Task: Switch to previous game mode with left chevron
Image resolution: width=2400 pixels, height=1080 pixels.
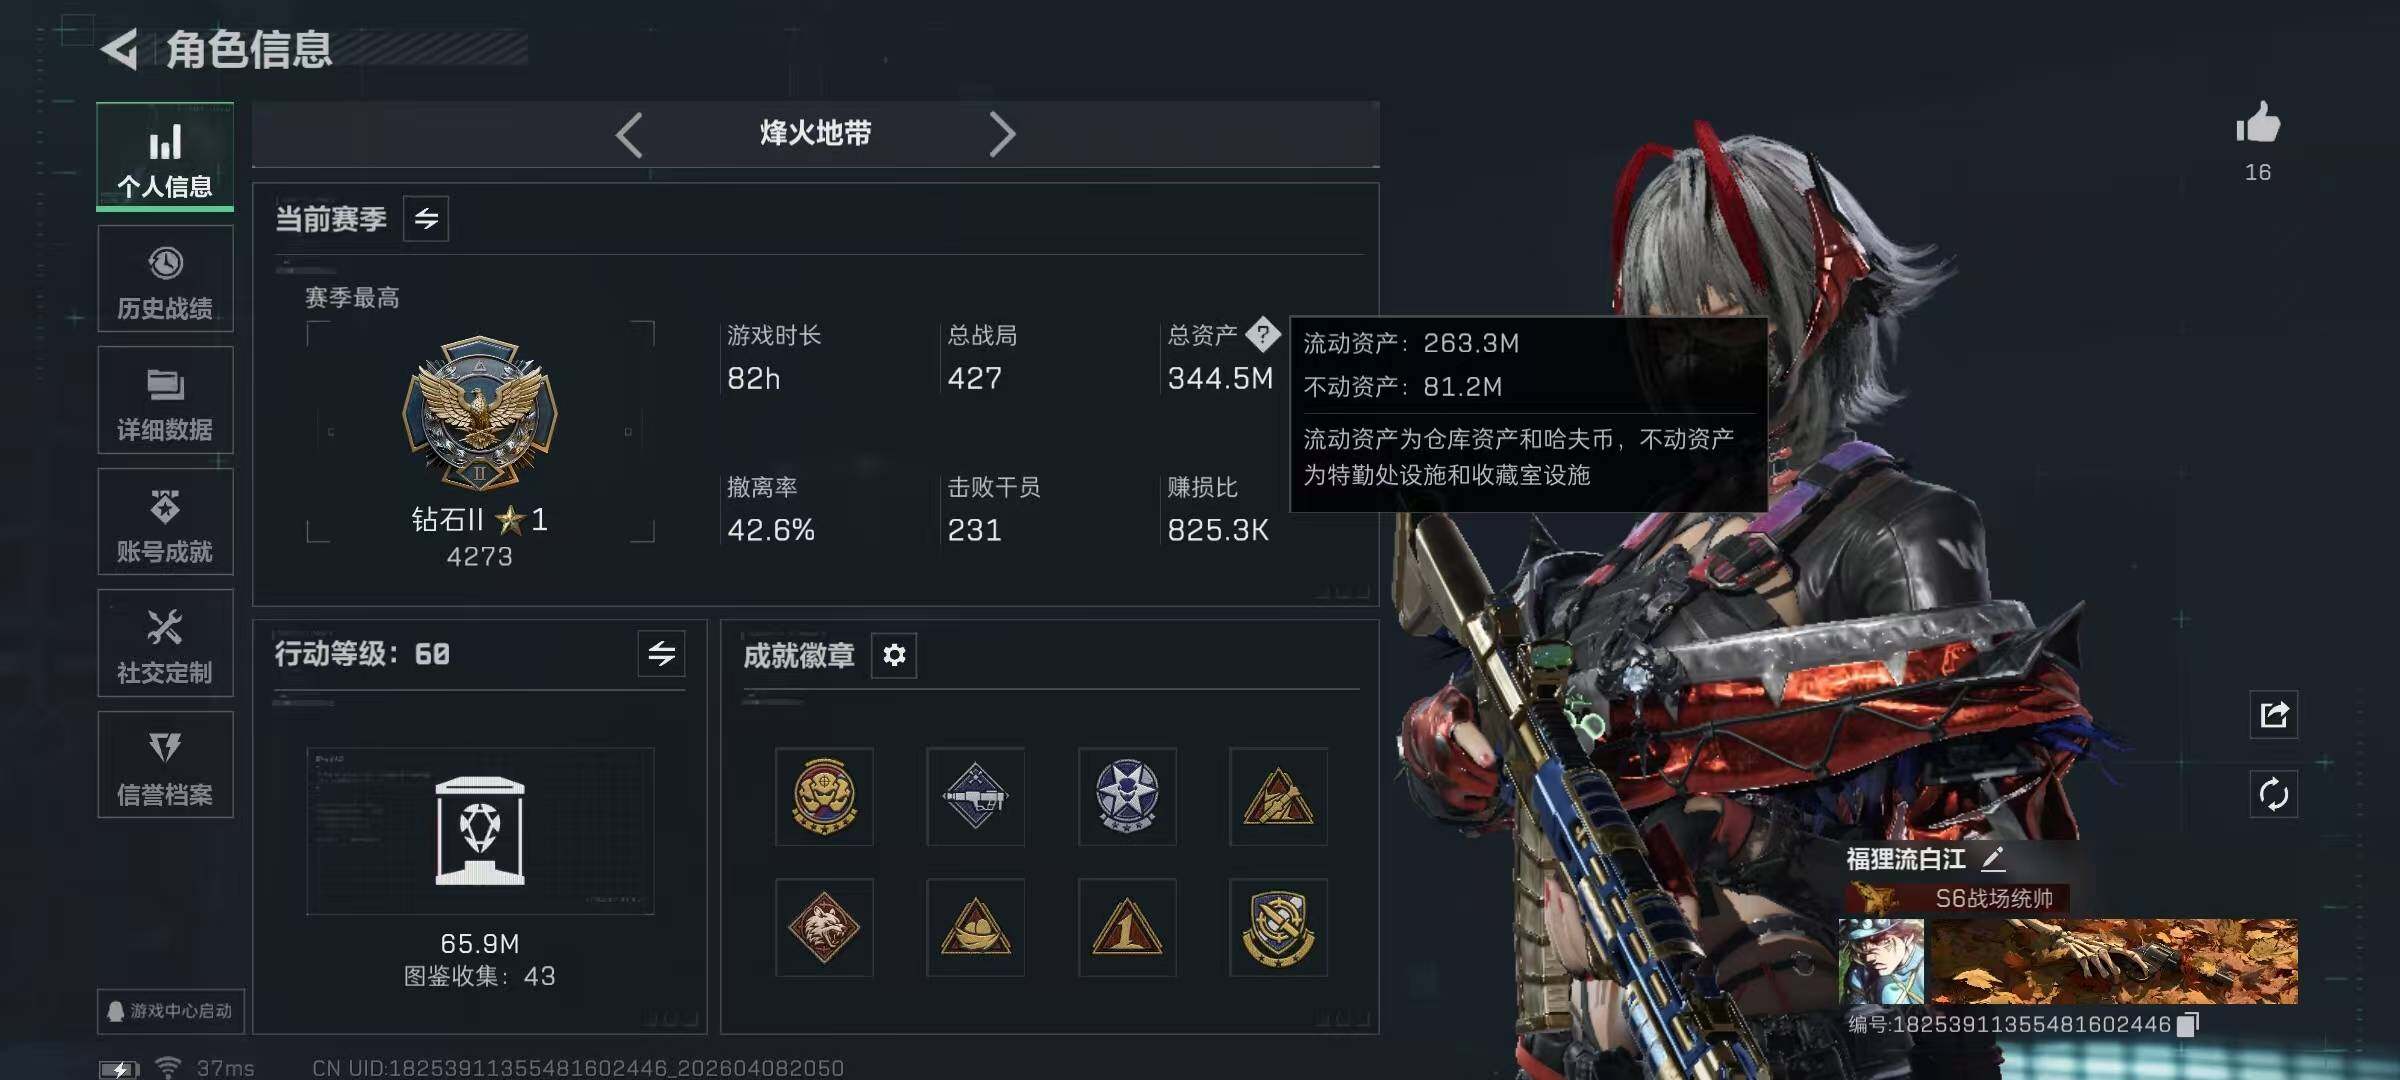Action: [x=629, y=134]
